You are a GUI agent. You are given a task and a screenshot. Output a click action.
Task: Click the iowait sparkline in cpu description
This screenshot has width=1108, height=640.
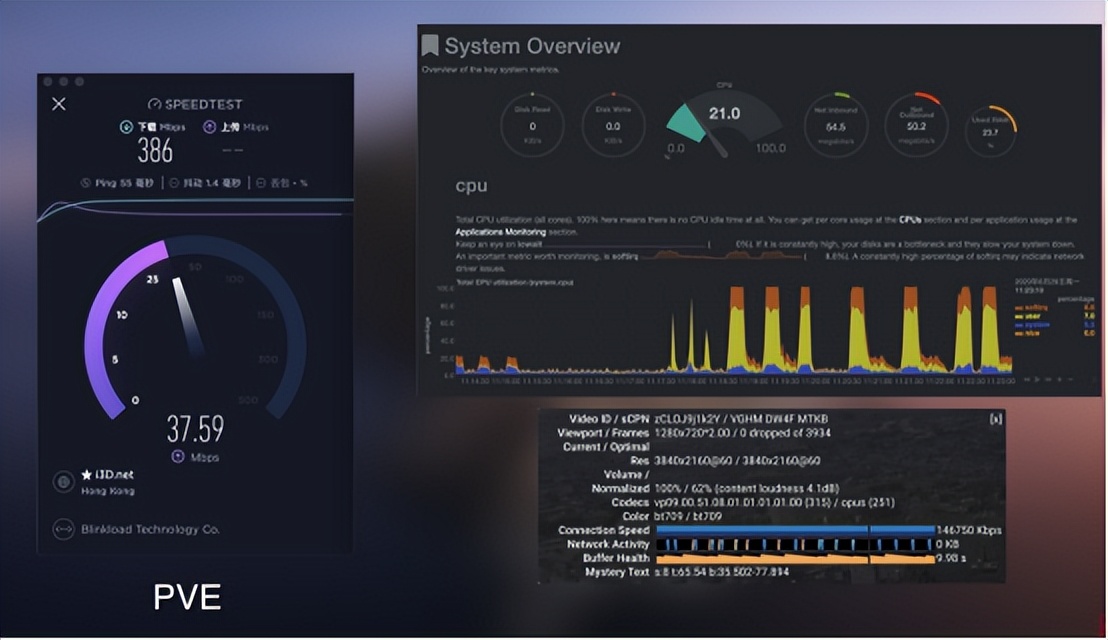pyautogui.click(x=627, y=244)
